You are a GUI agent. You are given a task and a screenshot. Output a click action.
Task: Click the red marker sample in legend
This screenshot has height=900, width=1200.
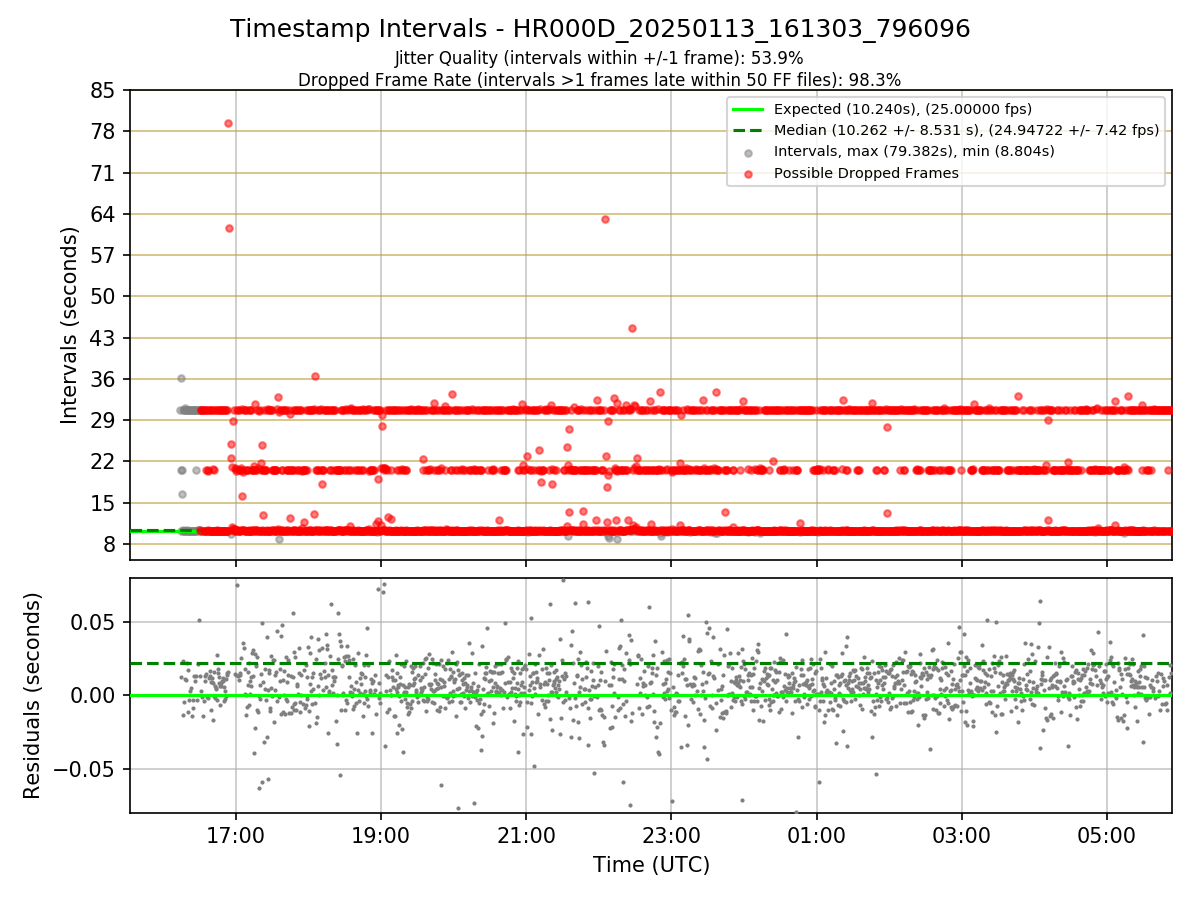(x=749, y=173)
